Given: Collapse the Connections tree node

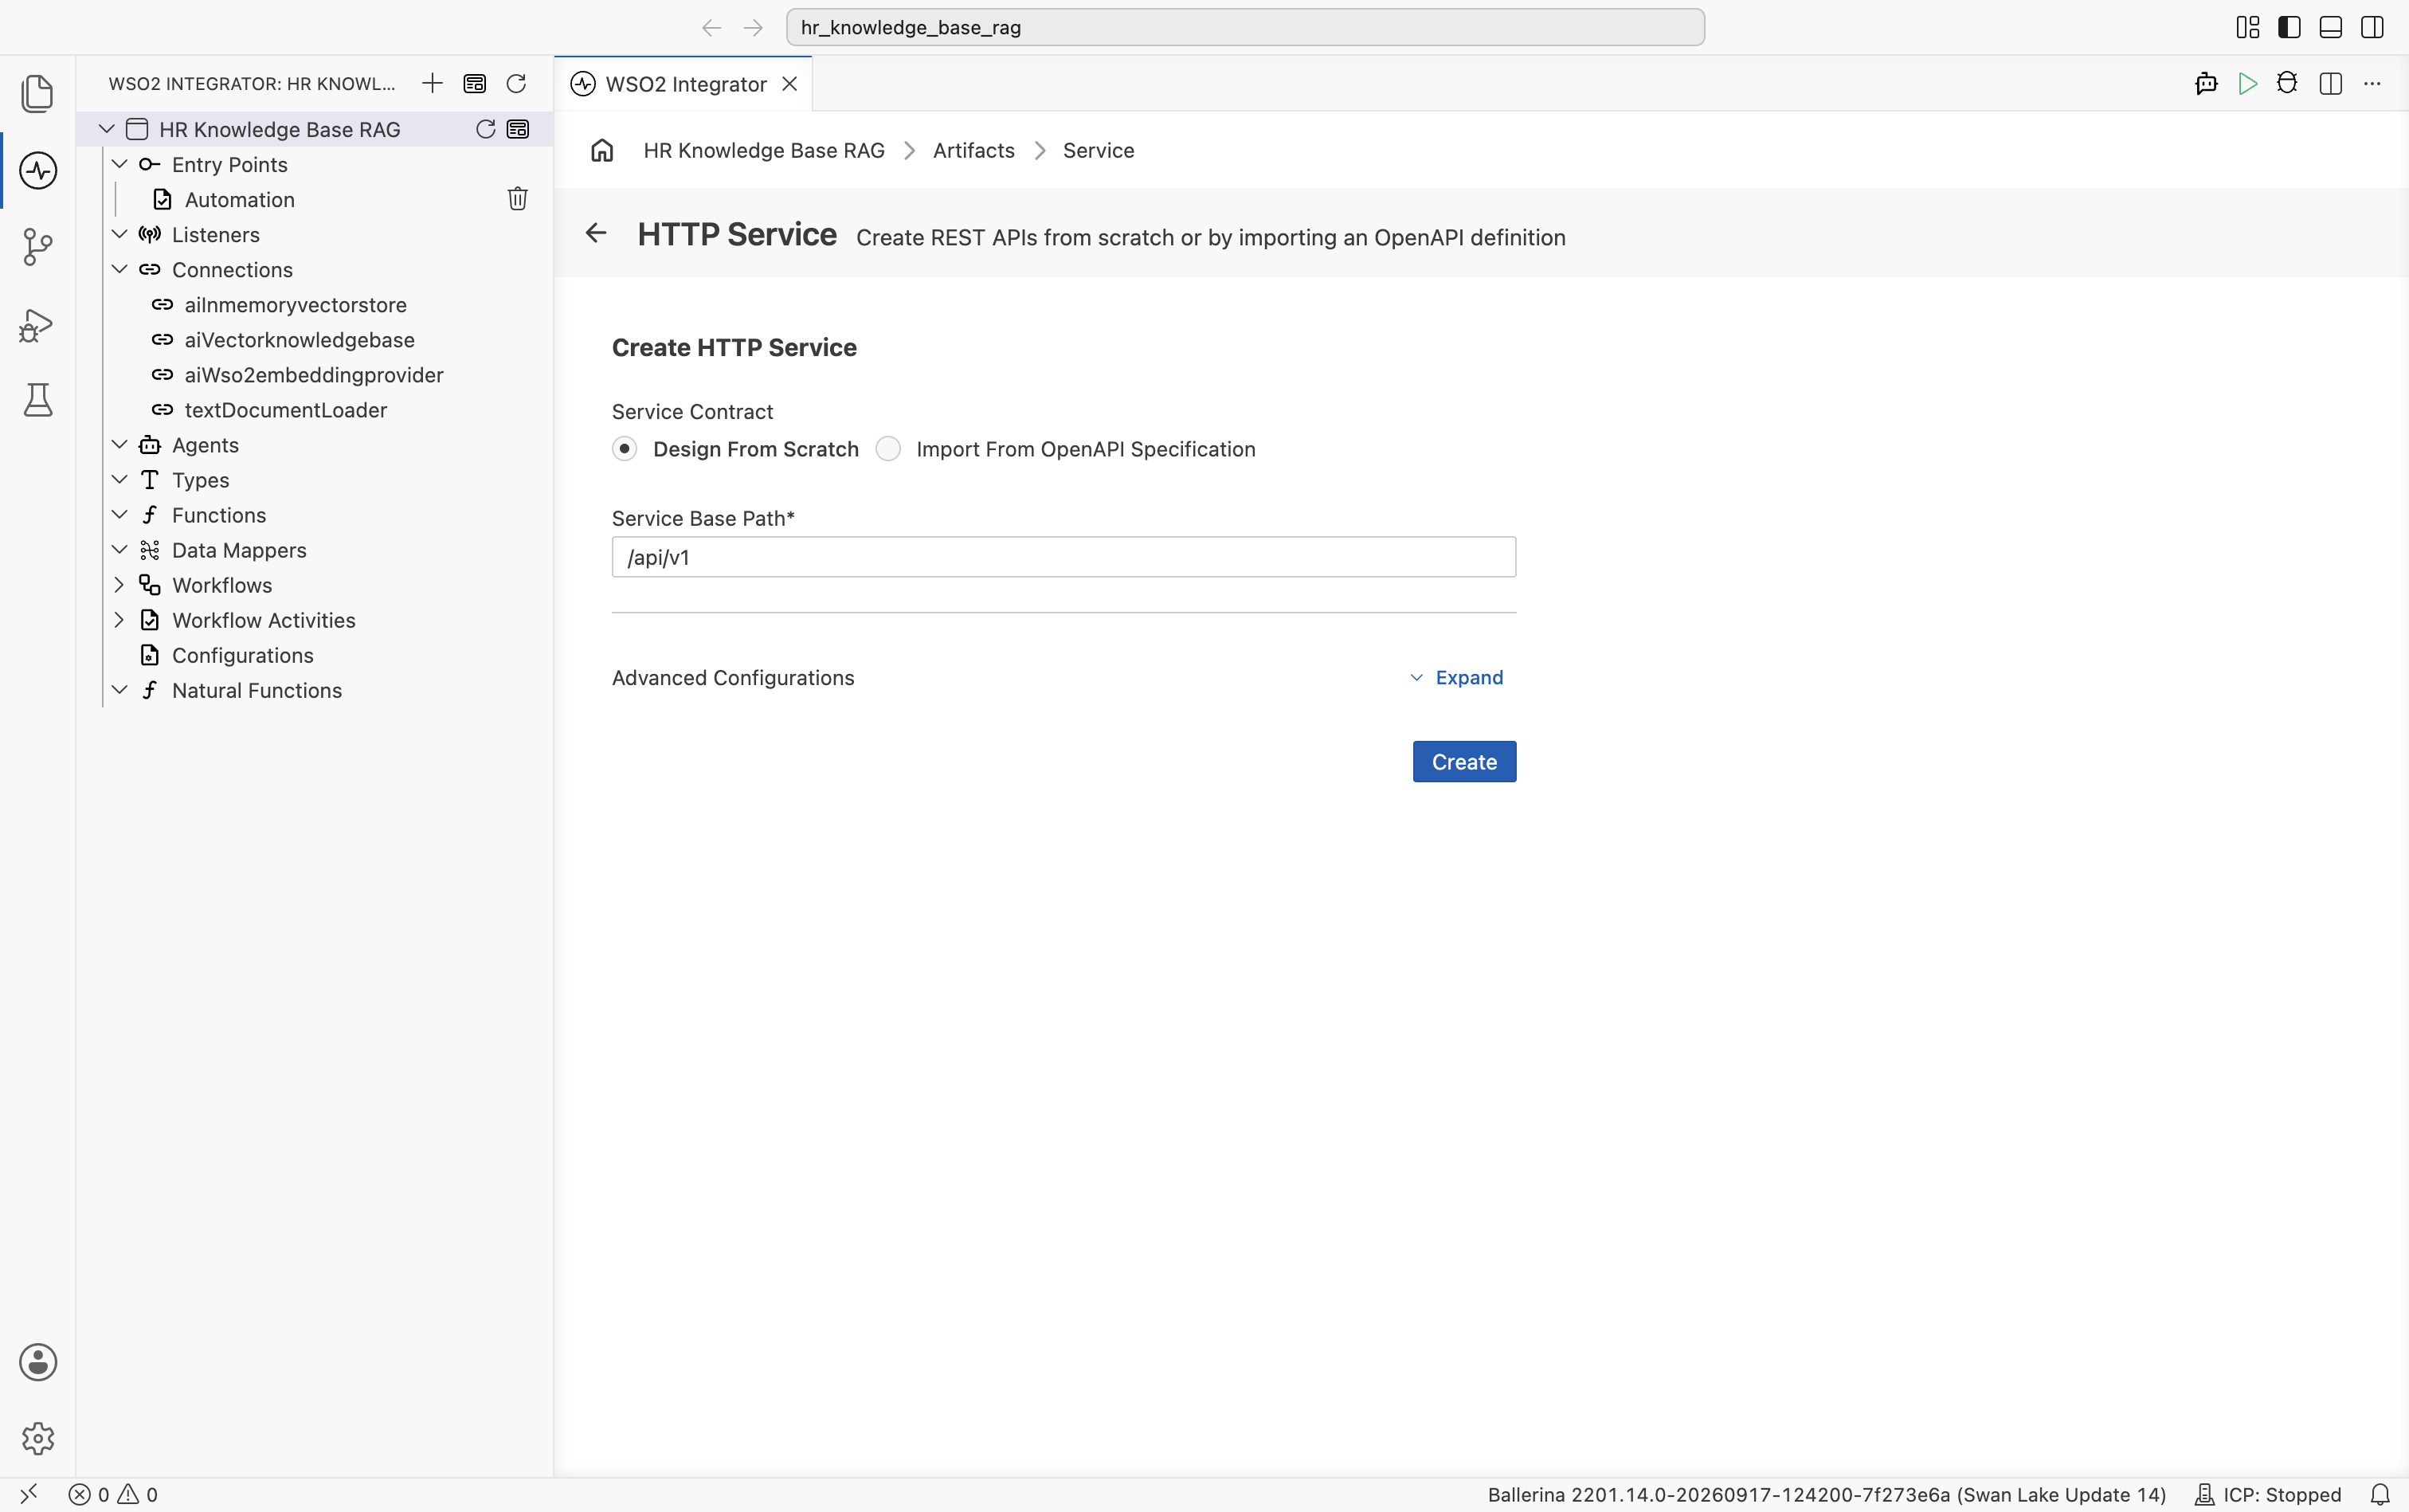Looking at the screenshot, I should point(119,269).
